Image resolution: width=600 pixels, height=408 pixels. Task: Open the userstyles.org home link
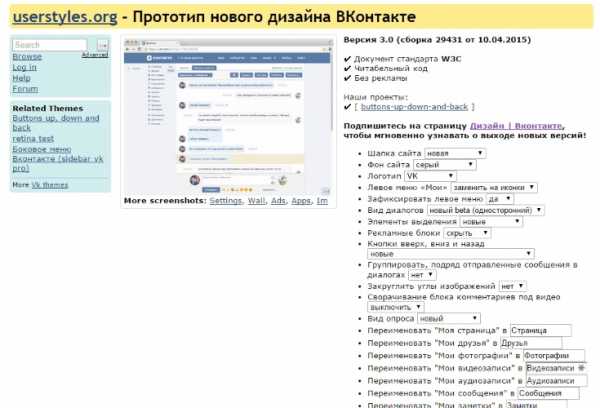pyautogui.click(x=65, y=17)
